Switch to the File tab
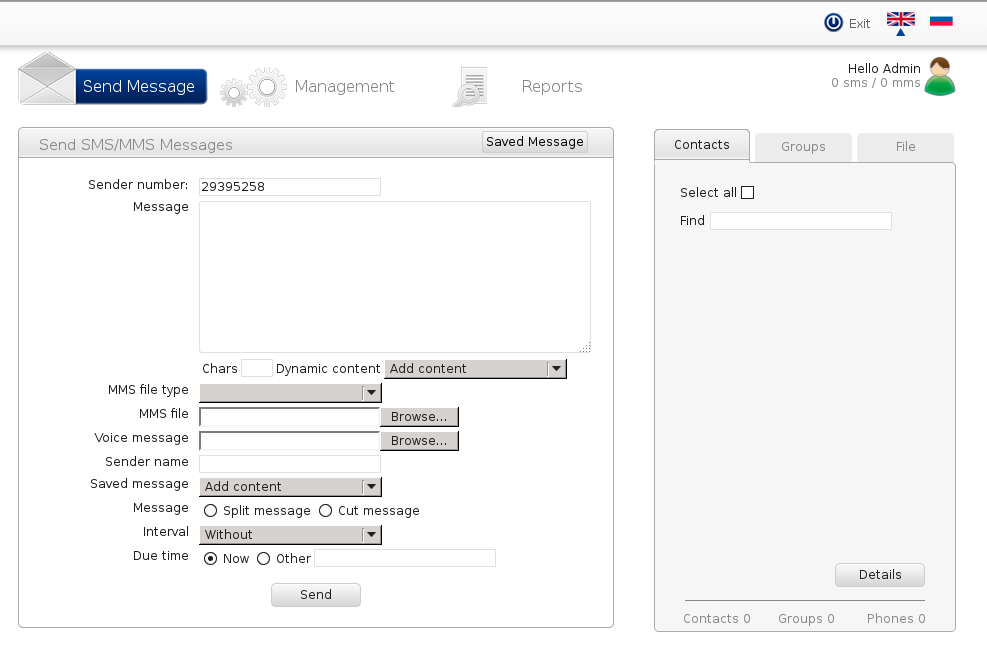The width and height of the screenshot is (987, 657). coord(905,147)
